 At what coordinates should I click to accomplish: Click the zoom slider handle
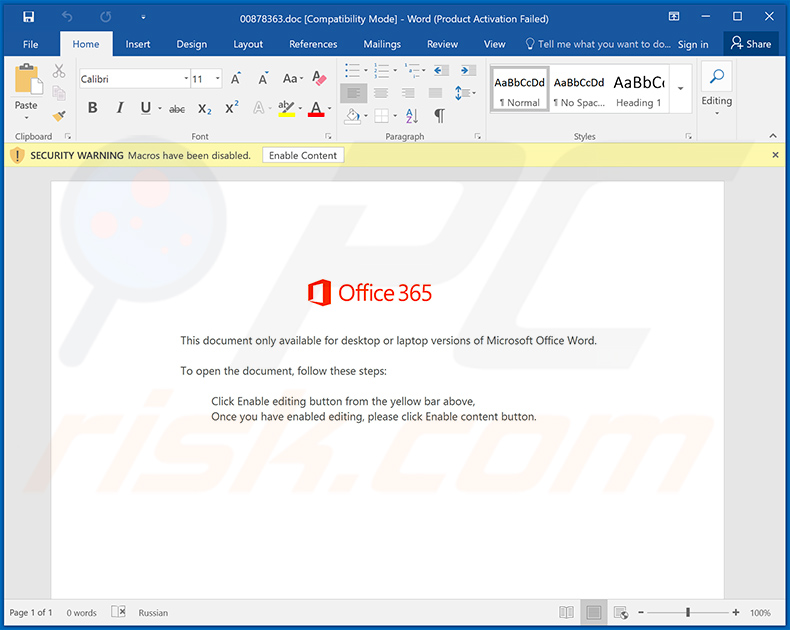click(x=688, y=612)
